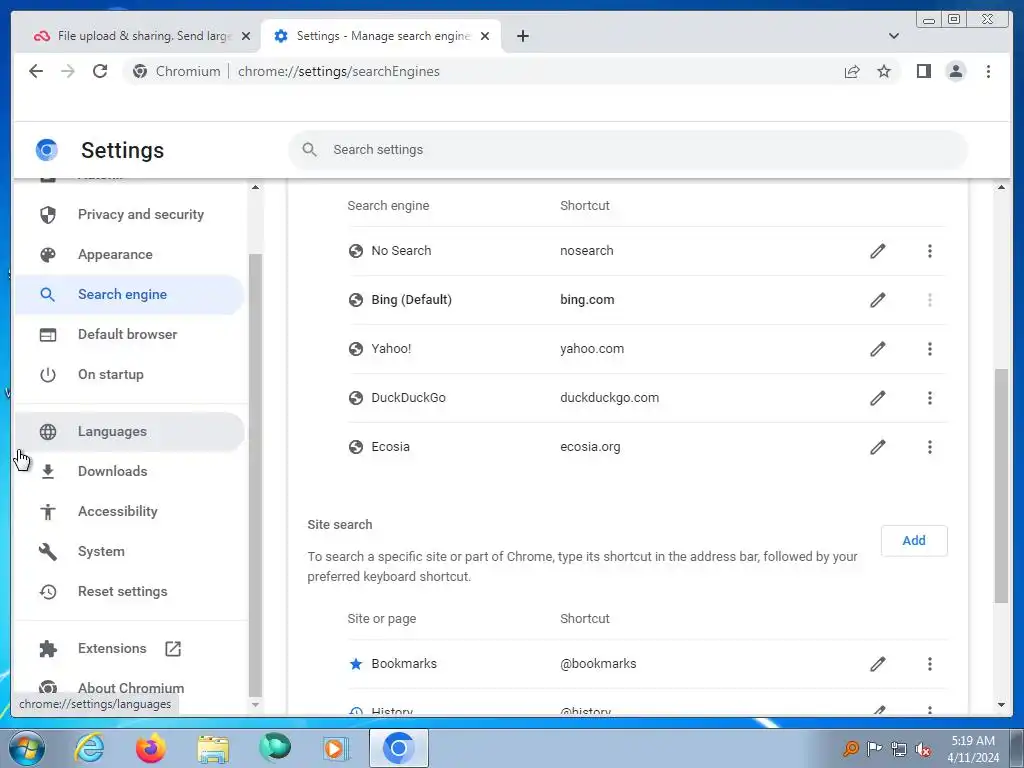The height and width of the screenshot is (768, 1024).
Task: Open System settings
Action: pyautogui.click(x=129, y=551)
